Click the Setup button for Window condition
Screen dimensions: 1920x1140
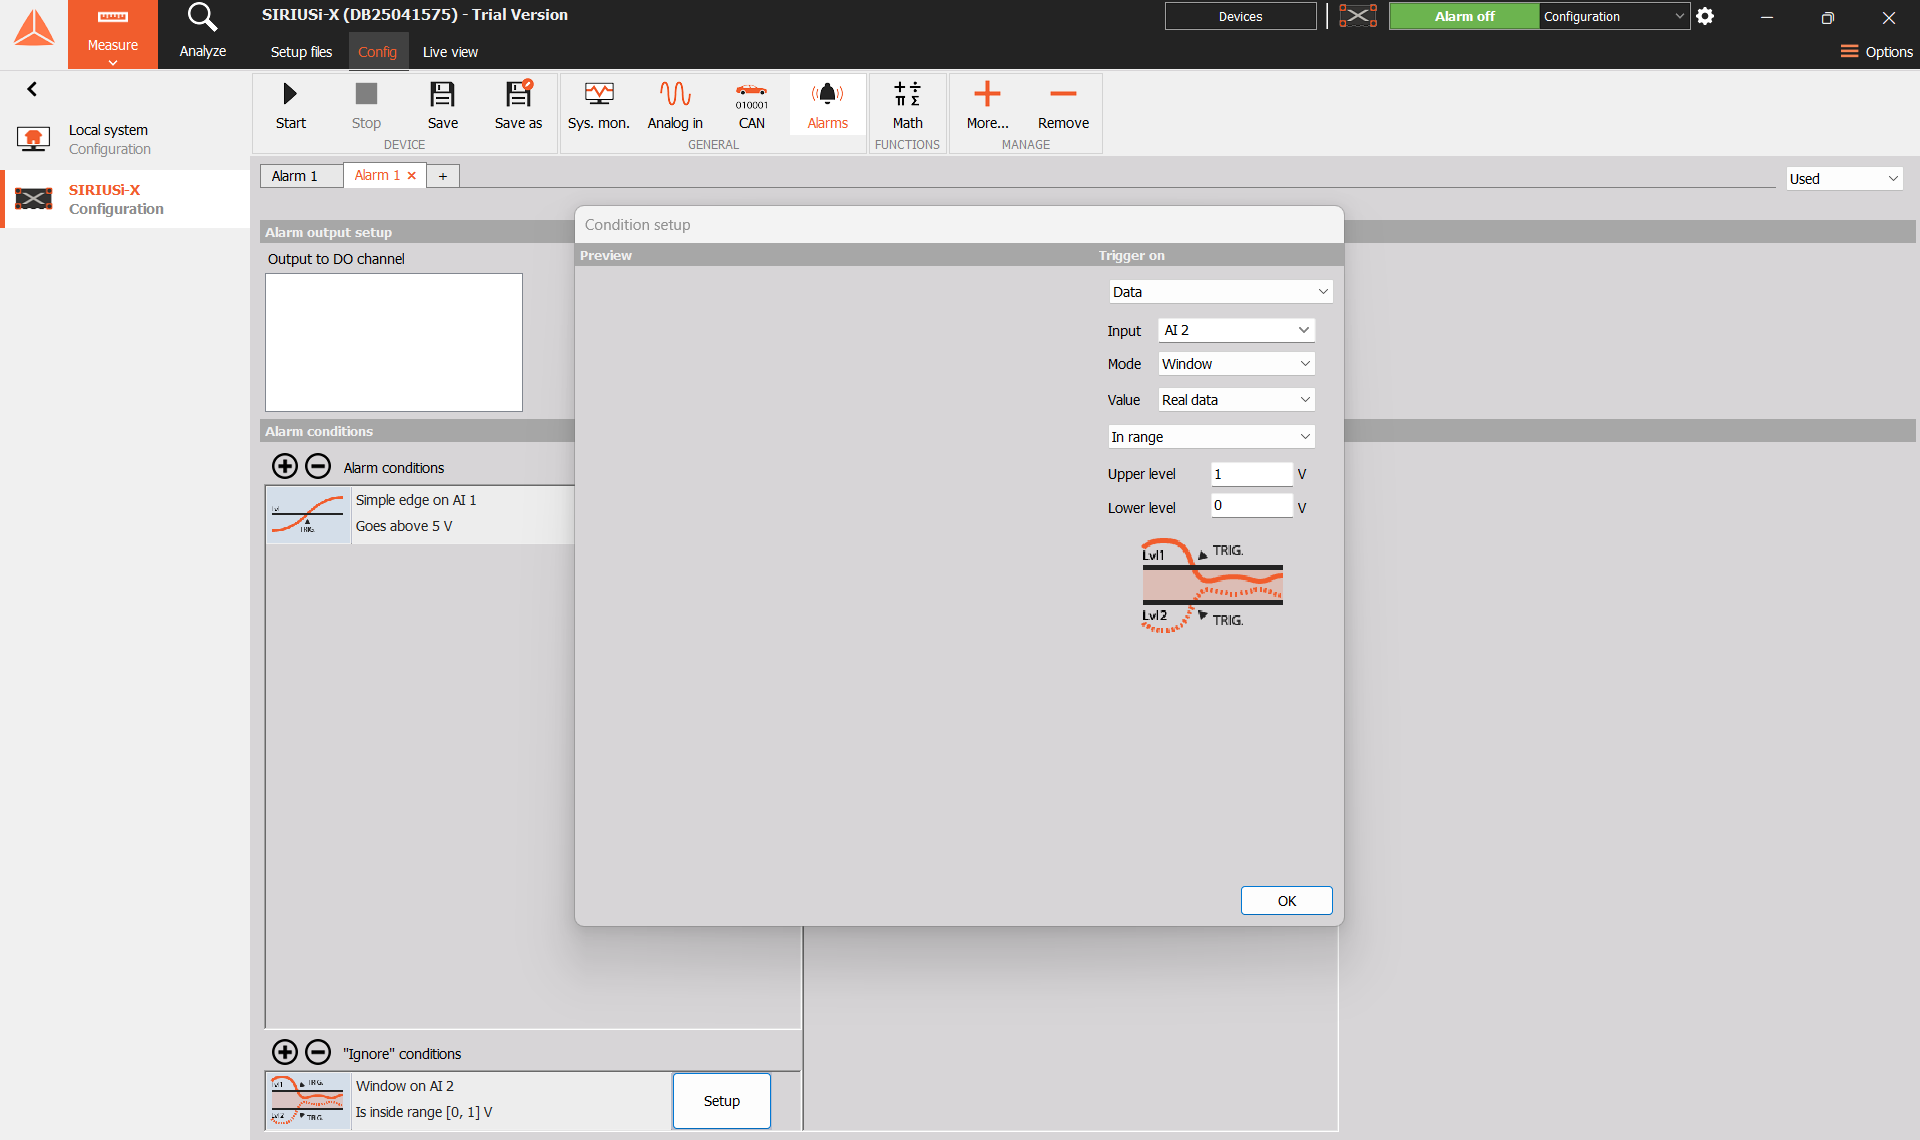click(721, 1101)
